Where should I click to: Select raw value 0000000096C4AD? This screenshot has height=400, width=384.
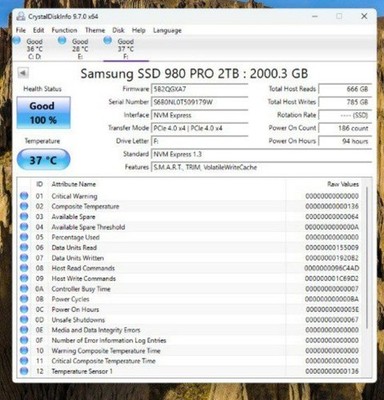point(332,268)
